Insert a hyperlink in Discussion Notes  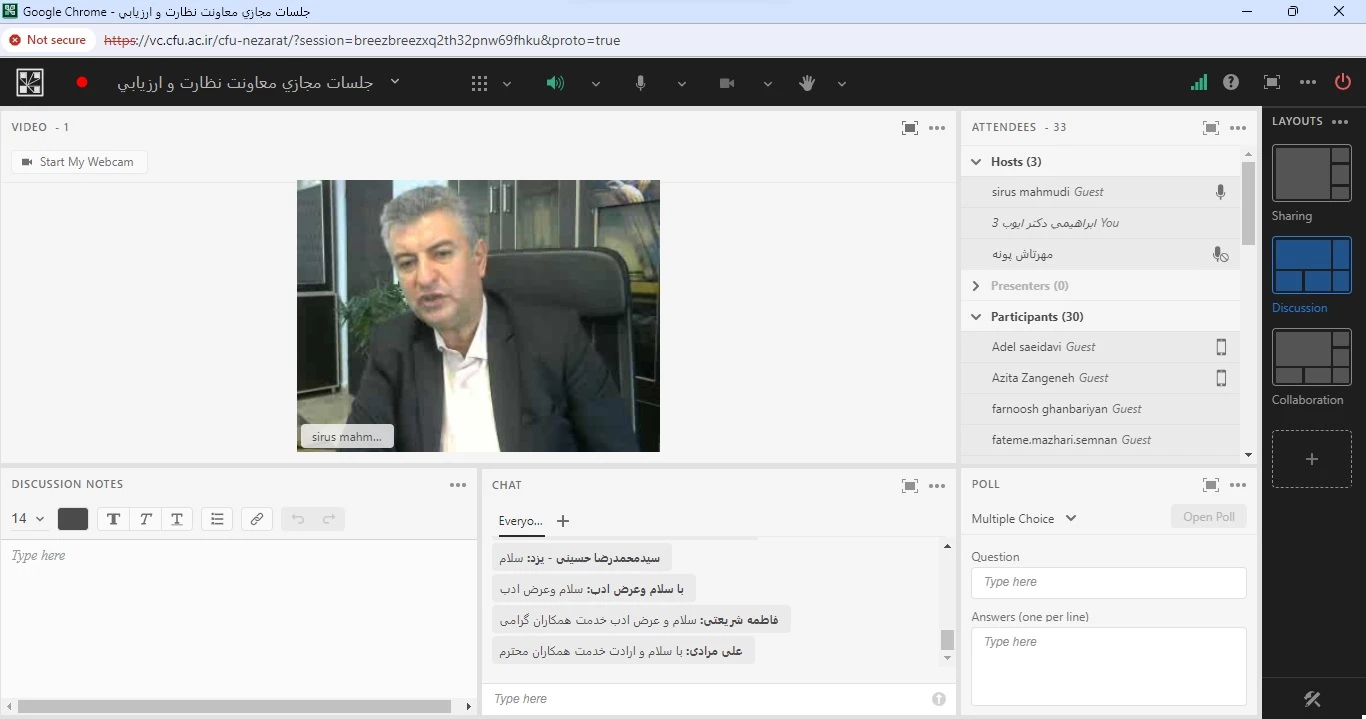coord(257,519)
